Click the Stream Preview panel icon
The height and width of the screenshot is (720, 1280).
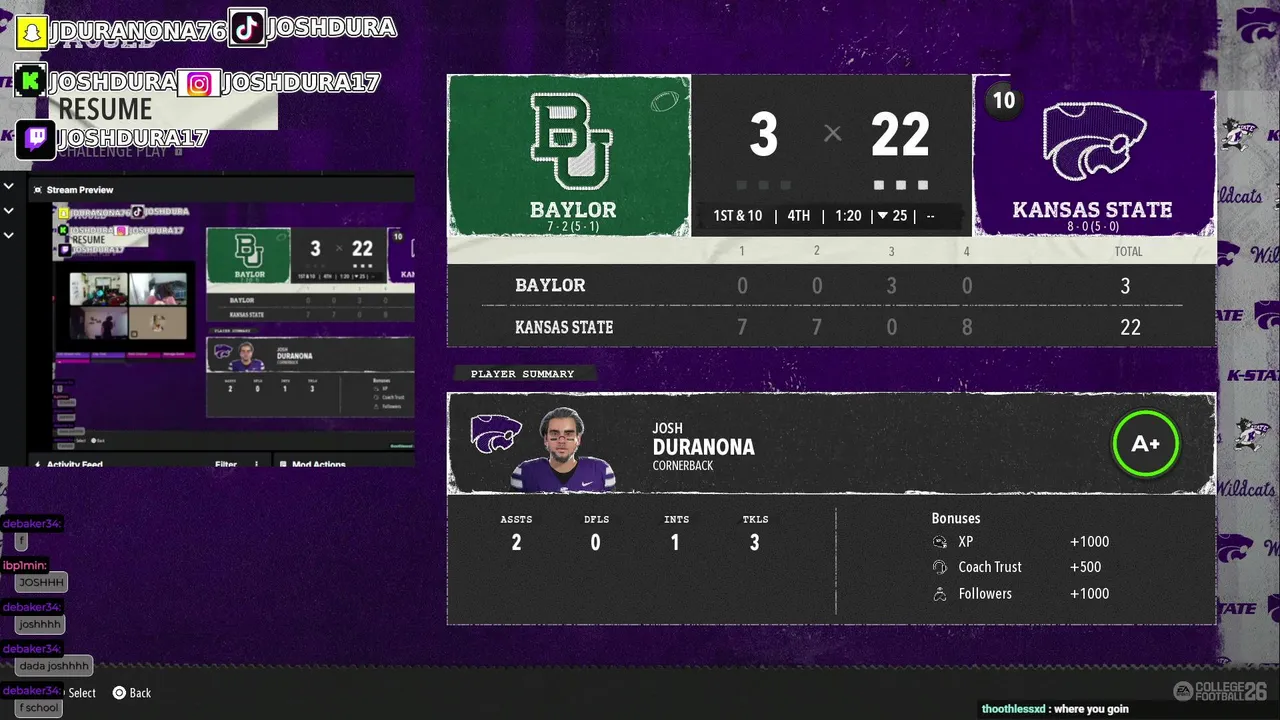[x=38, y=190]
